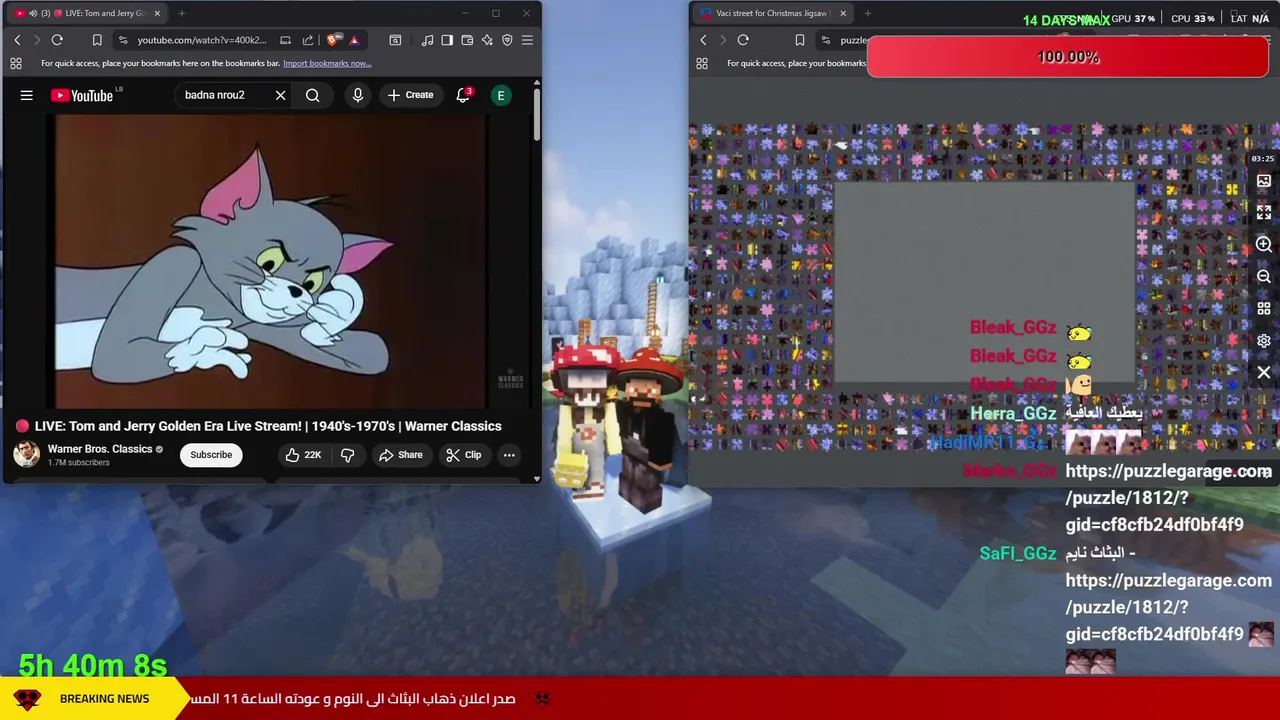
Task: Open a new tab in YouTube window
Action: 182,13
